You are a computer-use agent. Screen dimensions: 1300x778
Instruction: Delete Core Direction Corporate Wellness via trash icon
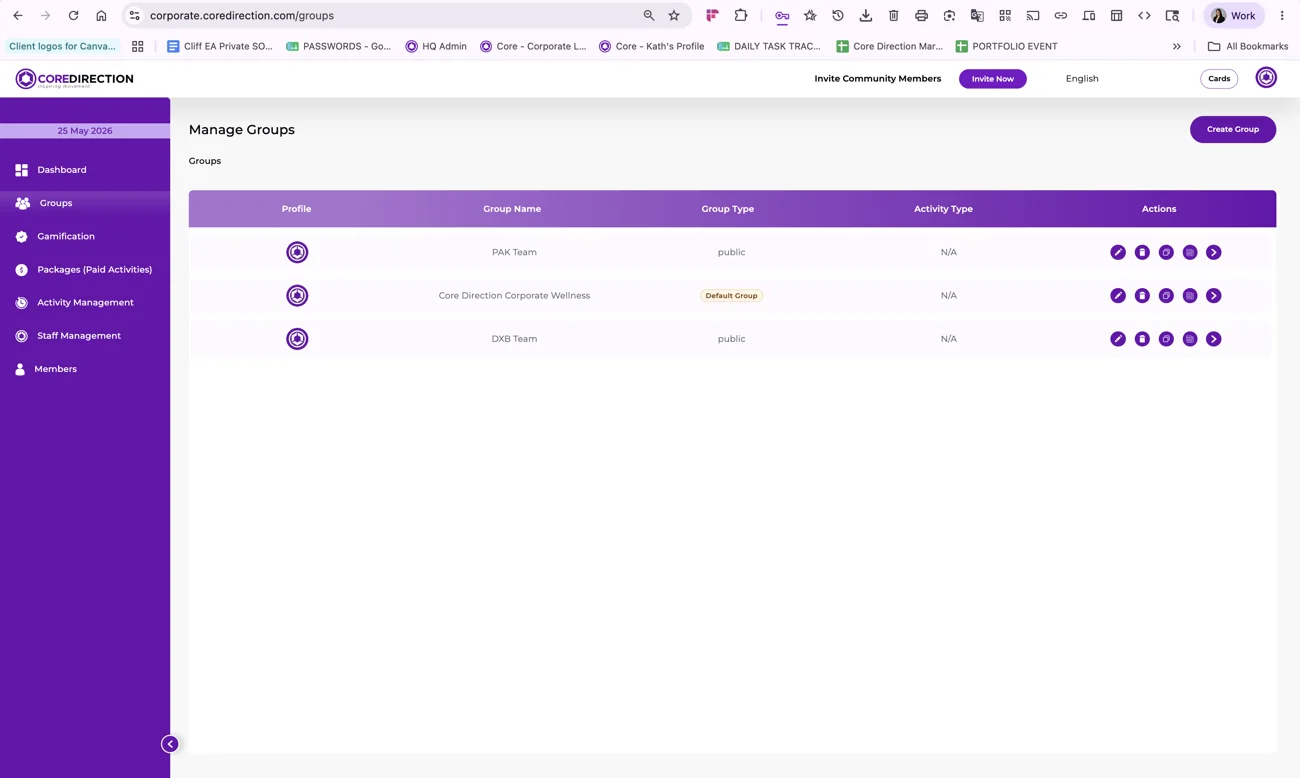[1142, 295]
